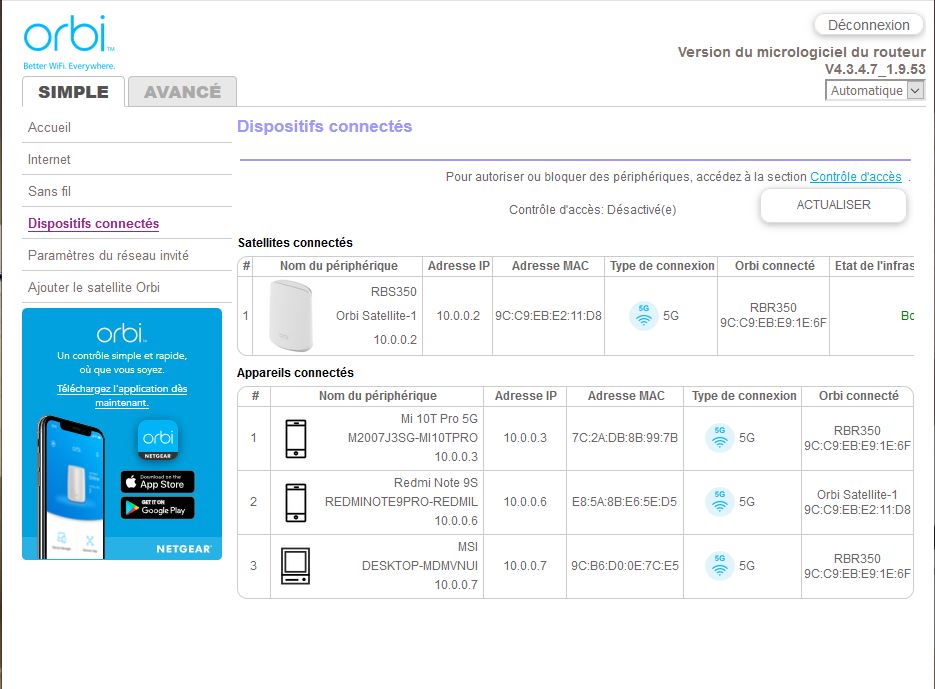
Task: Tap the App Store download badge
Action: 158,482
